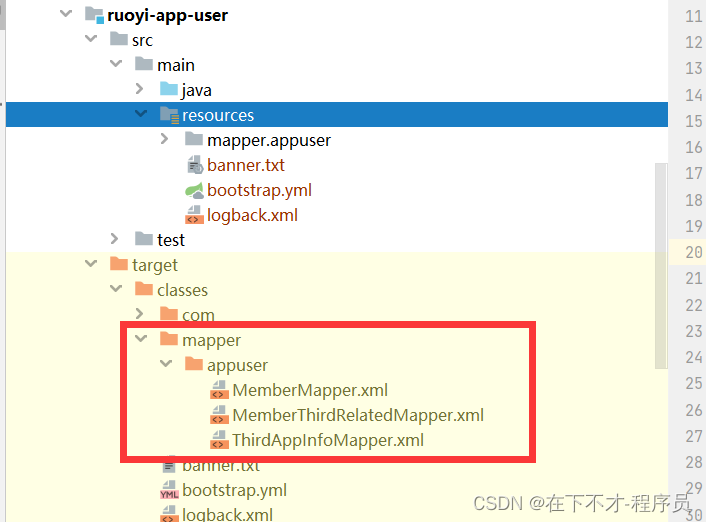The width and height of the screenshot is (706, 522).
Task: Click the test folder icon
Action: click(144, 239)
